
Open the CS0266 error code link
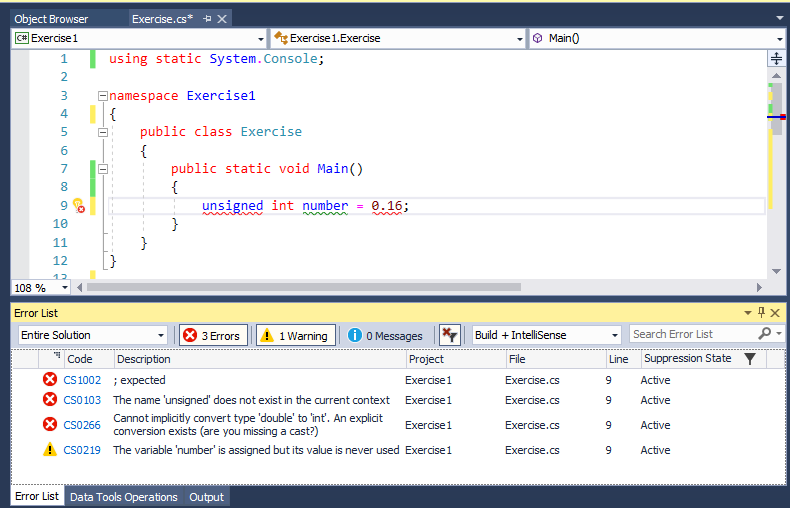tap(82, 425)
